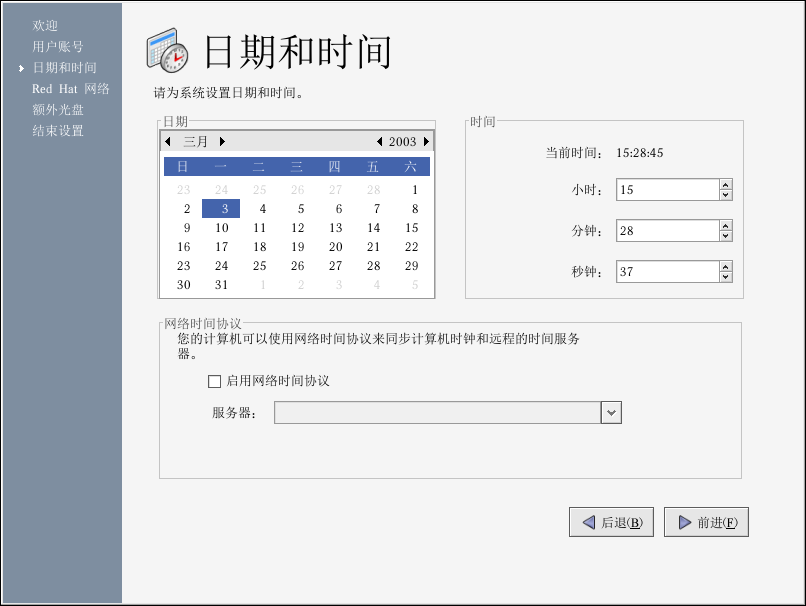
Task: Select day 14 in the calendar
Action: point(374,228)
